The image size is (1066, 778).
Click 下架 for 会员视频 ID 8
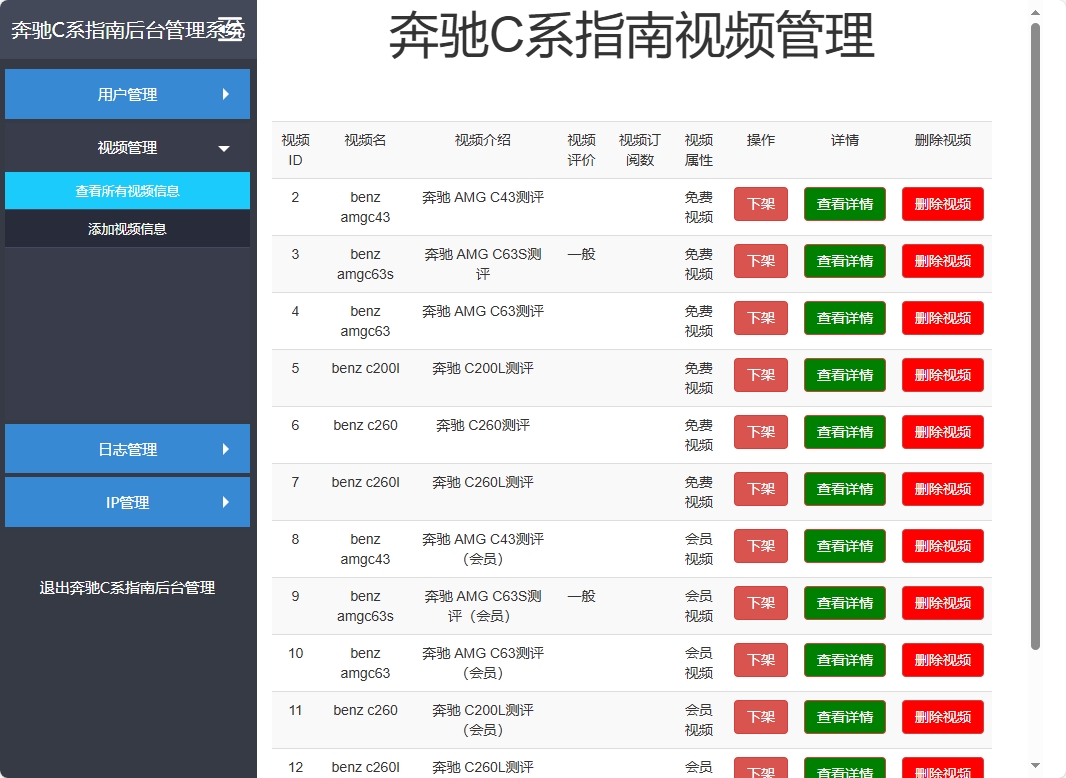coord(760,546)
